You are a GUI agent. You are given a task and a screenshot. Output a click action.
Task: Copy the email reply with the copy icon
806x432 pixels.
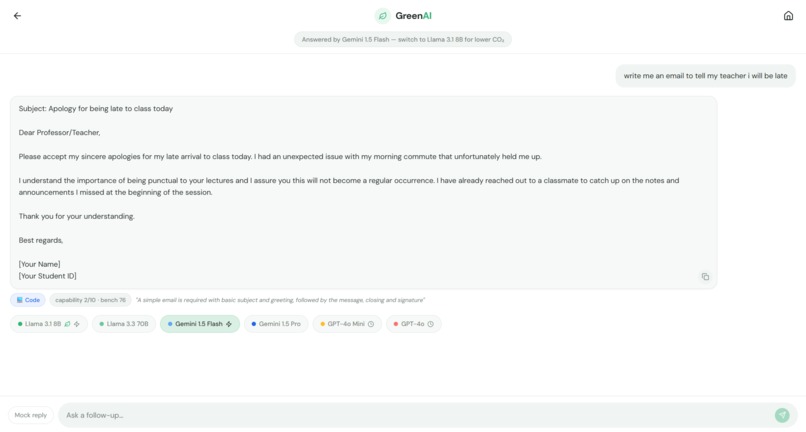pos(705,277)
